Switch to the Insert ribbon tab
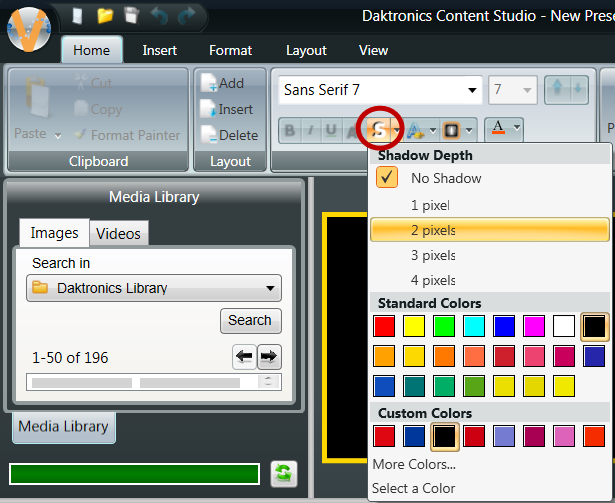 click(160, 50)
